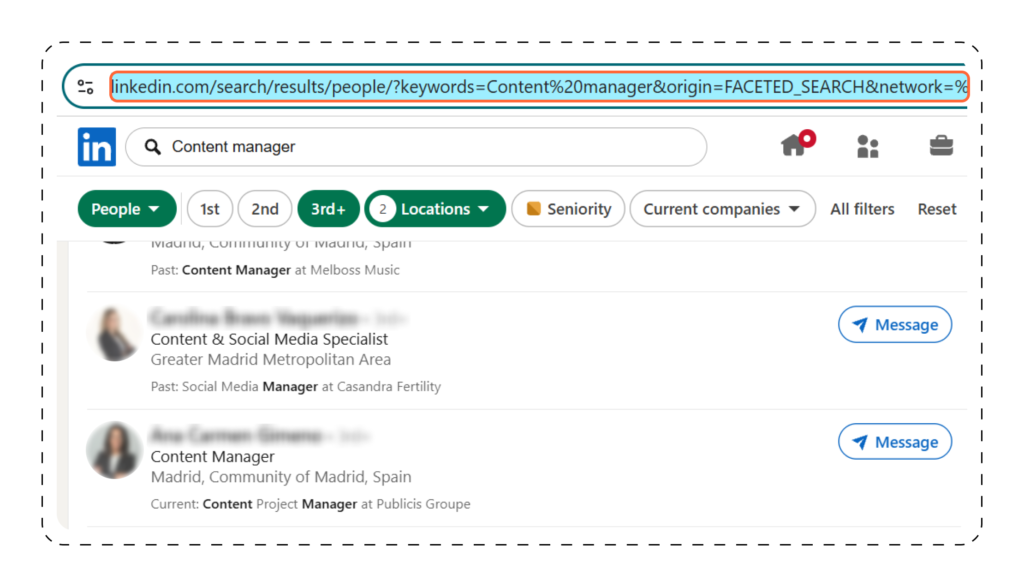Click the magnifier icon in search box
This screenshot has height=587, width=1024.
pos(153,147)
